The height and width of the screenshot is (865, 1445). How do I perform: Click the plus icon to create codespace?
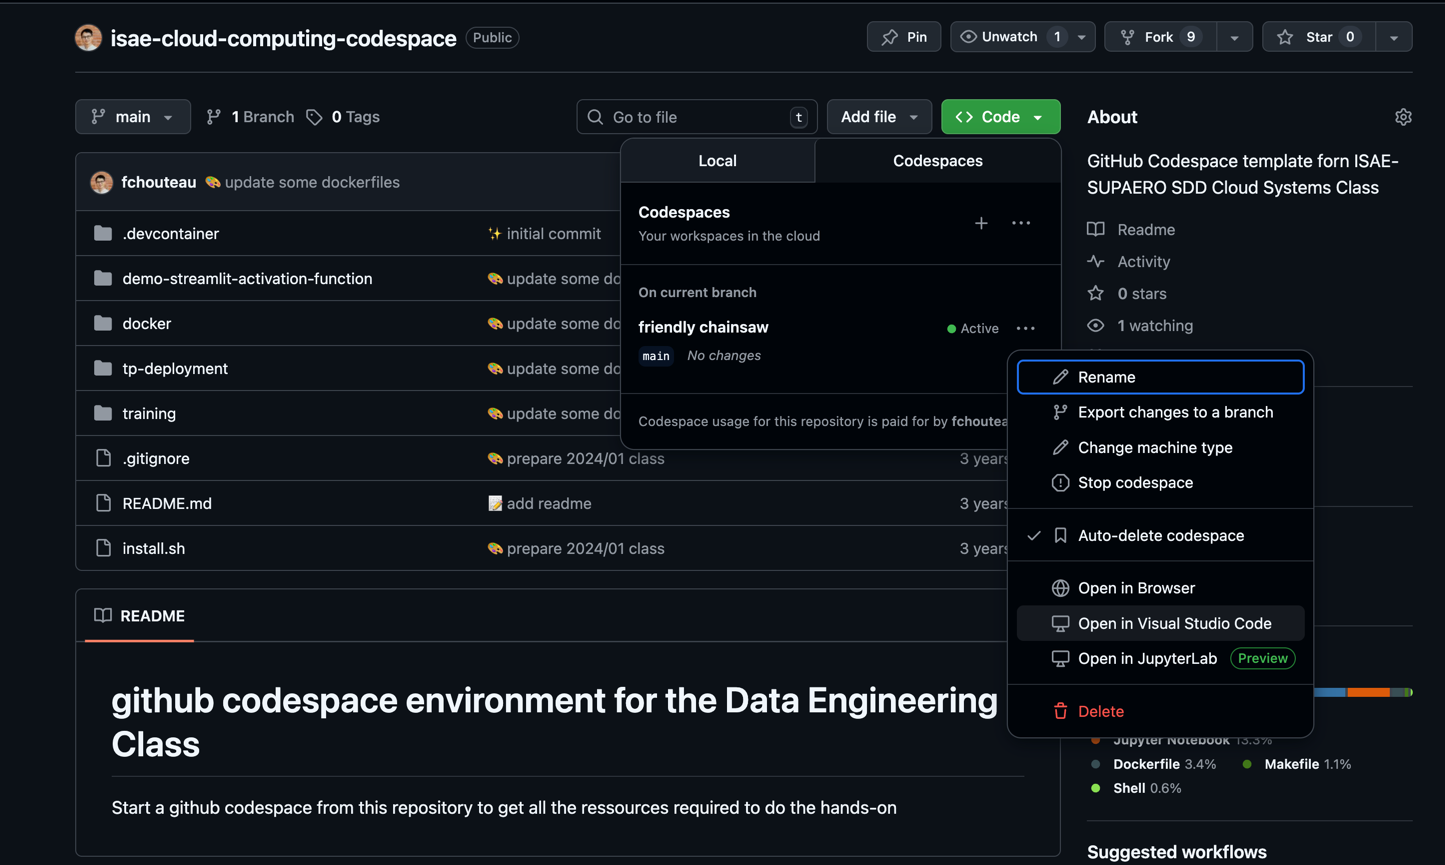pos(981,223)
